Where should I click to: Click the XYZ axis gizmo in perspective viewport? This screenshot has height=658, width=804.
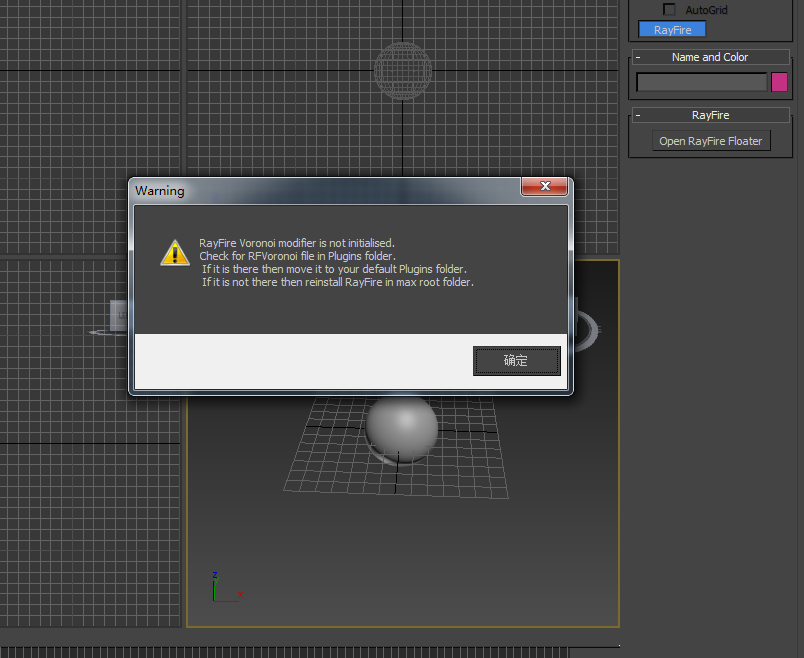tap(227, 587)
